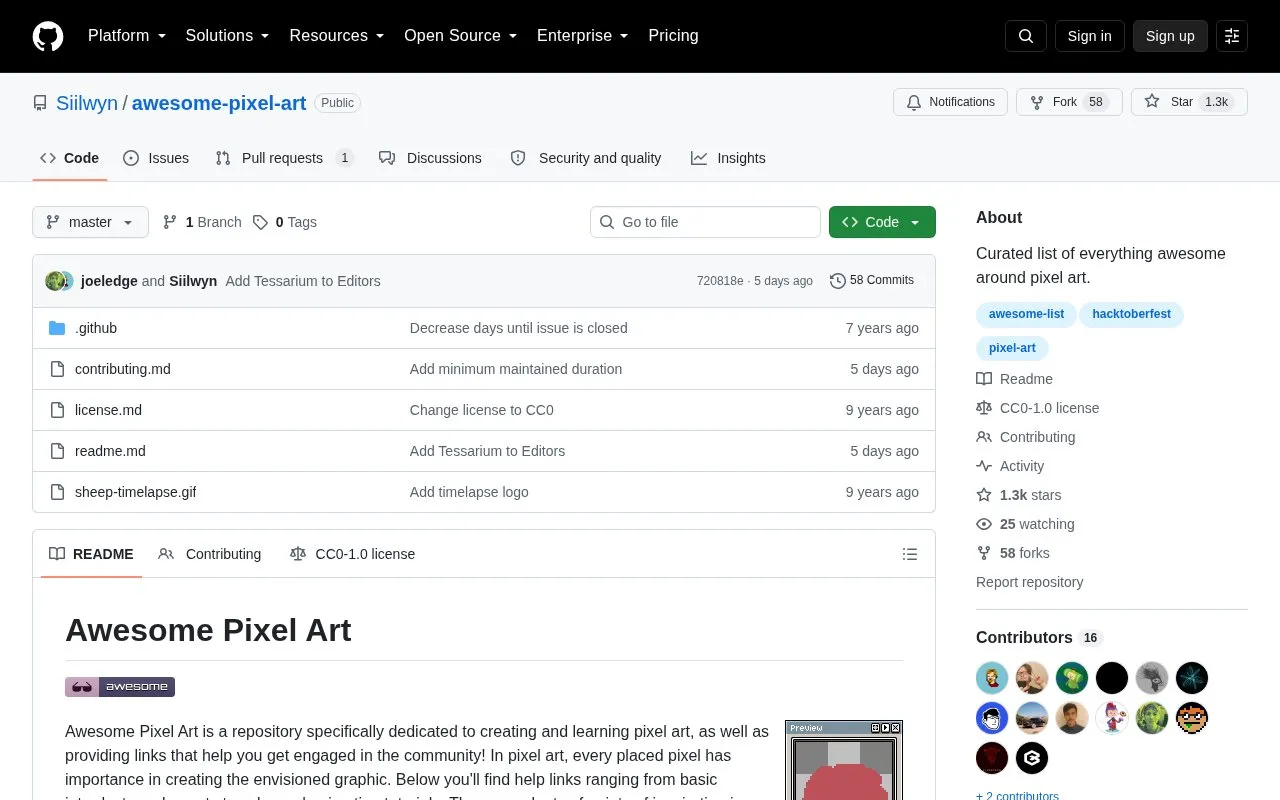The image size is (1280, 800).
Task: View the 1 Branch list
Action: click(x=202, y=222)
